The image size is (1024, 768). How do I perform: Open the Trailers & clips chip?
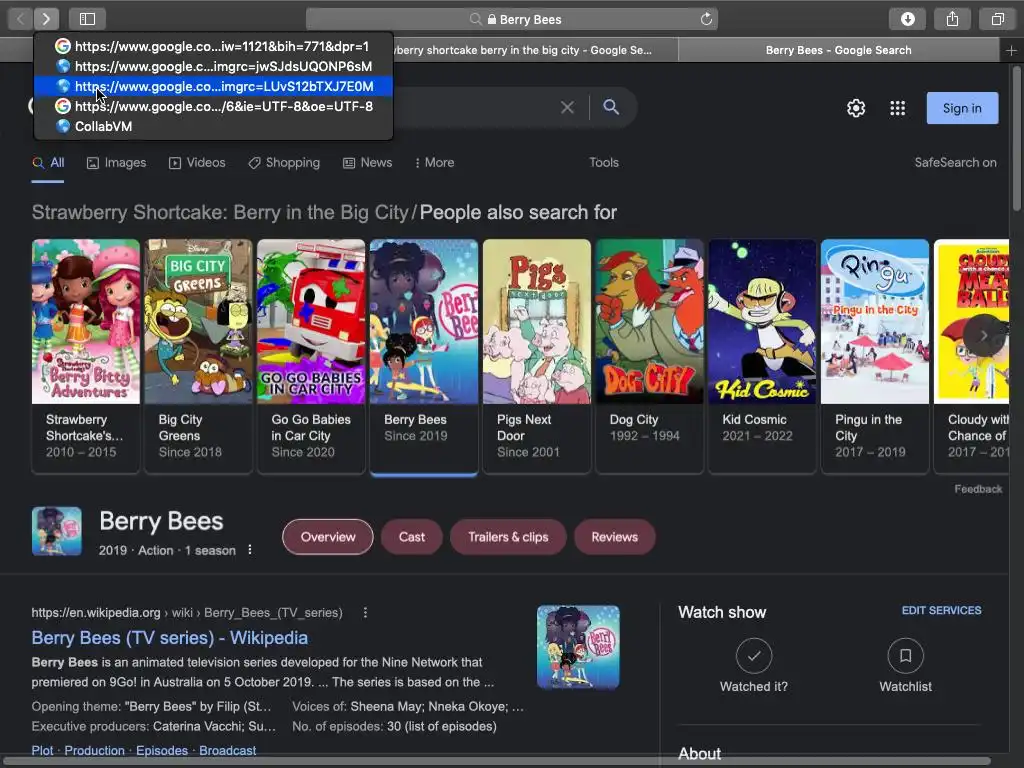(x=508, y=537)
